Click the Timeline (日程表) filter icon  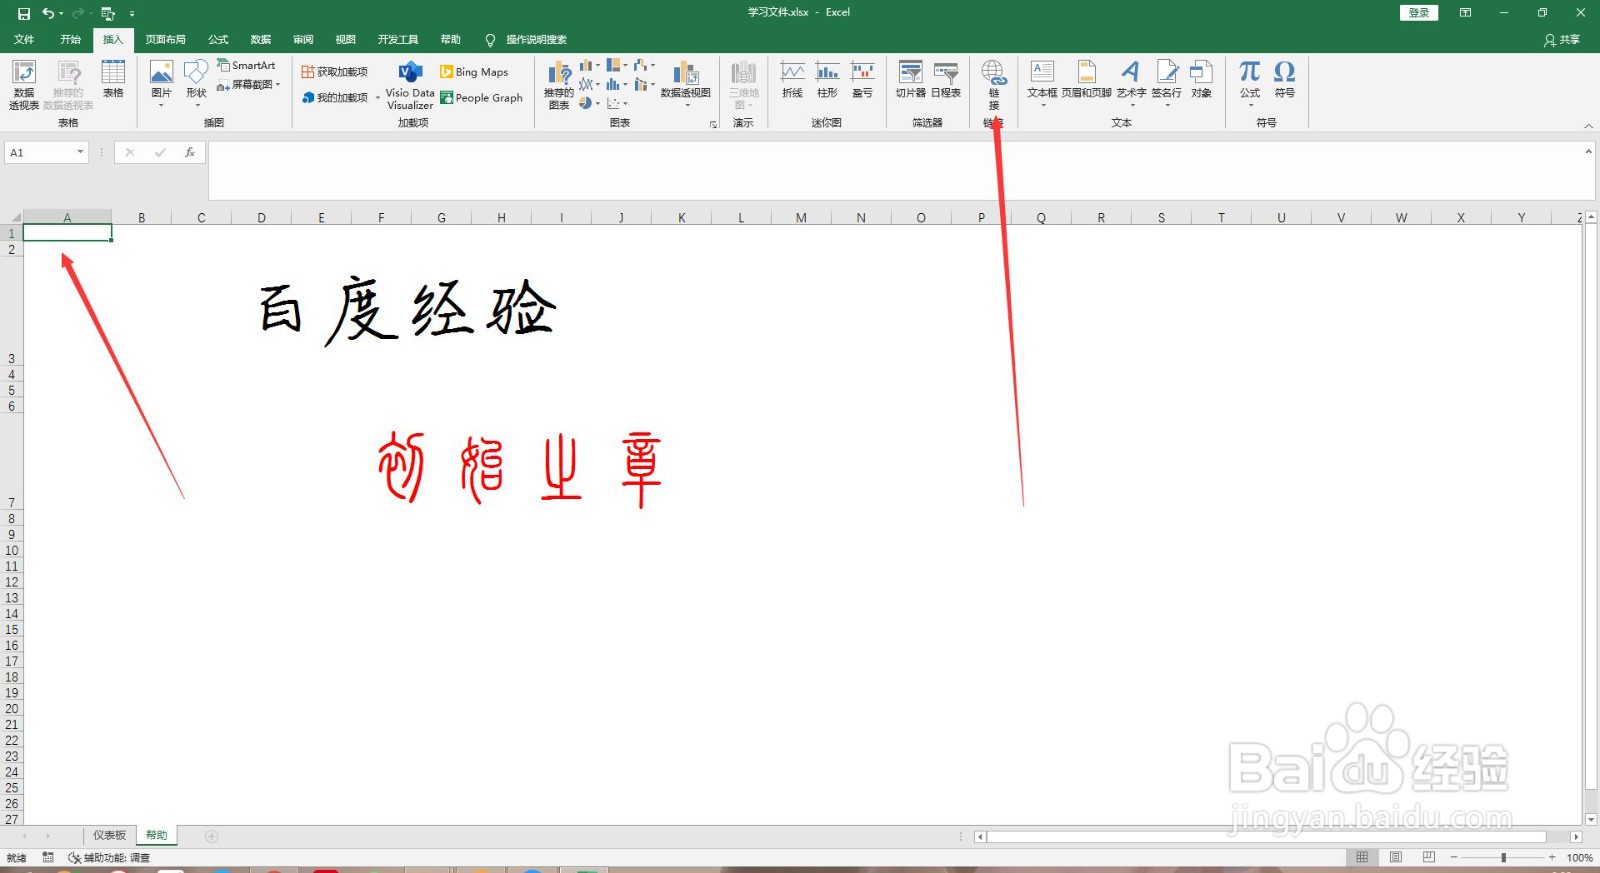(946, 80)
